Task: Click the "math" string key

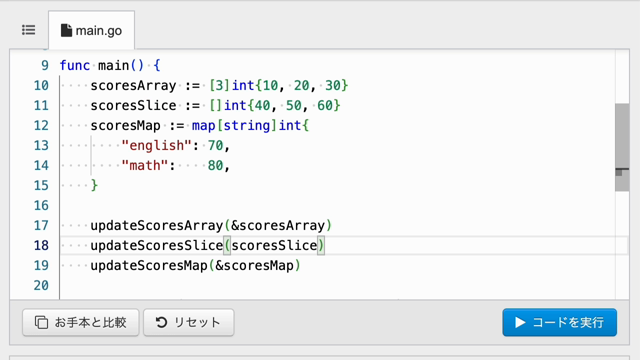Action: (145, 165)
